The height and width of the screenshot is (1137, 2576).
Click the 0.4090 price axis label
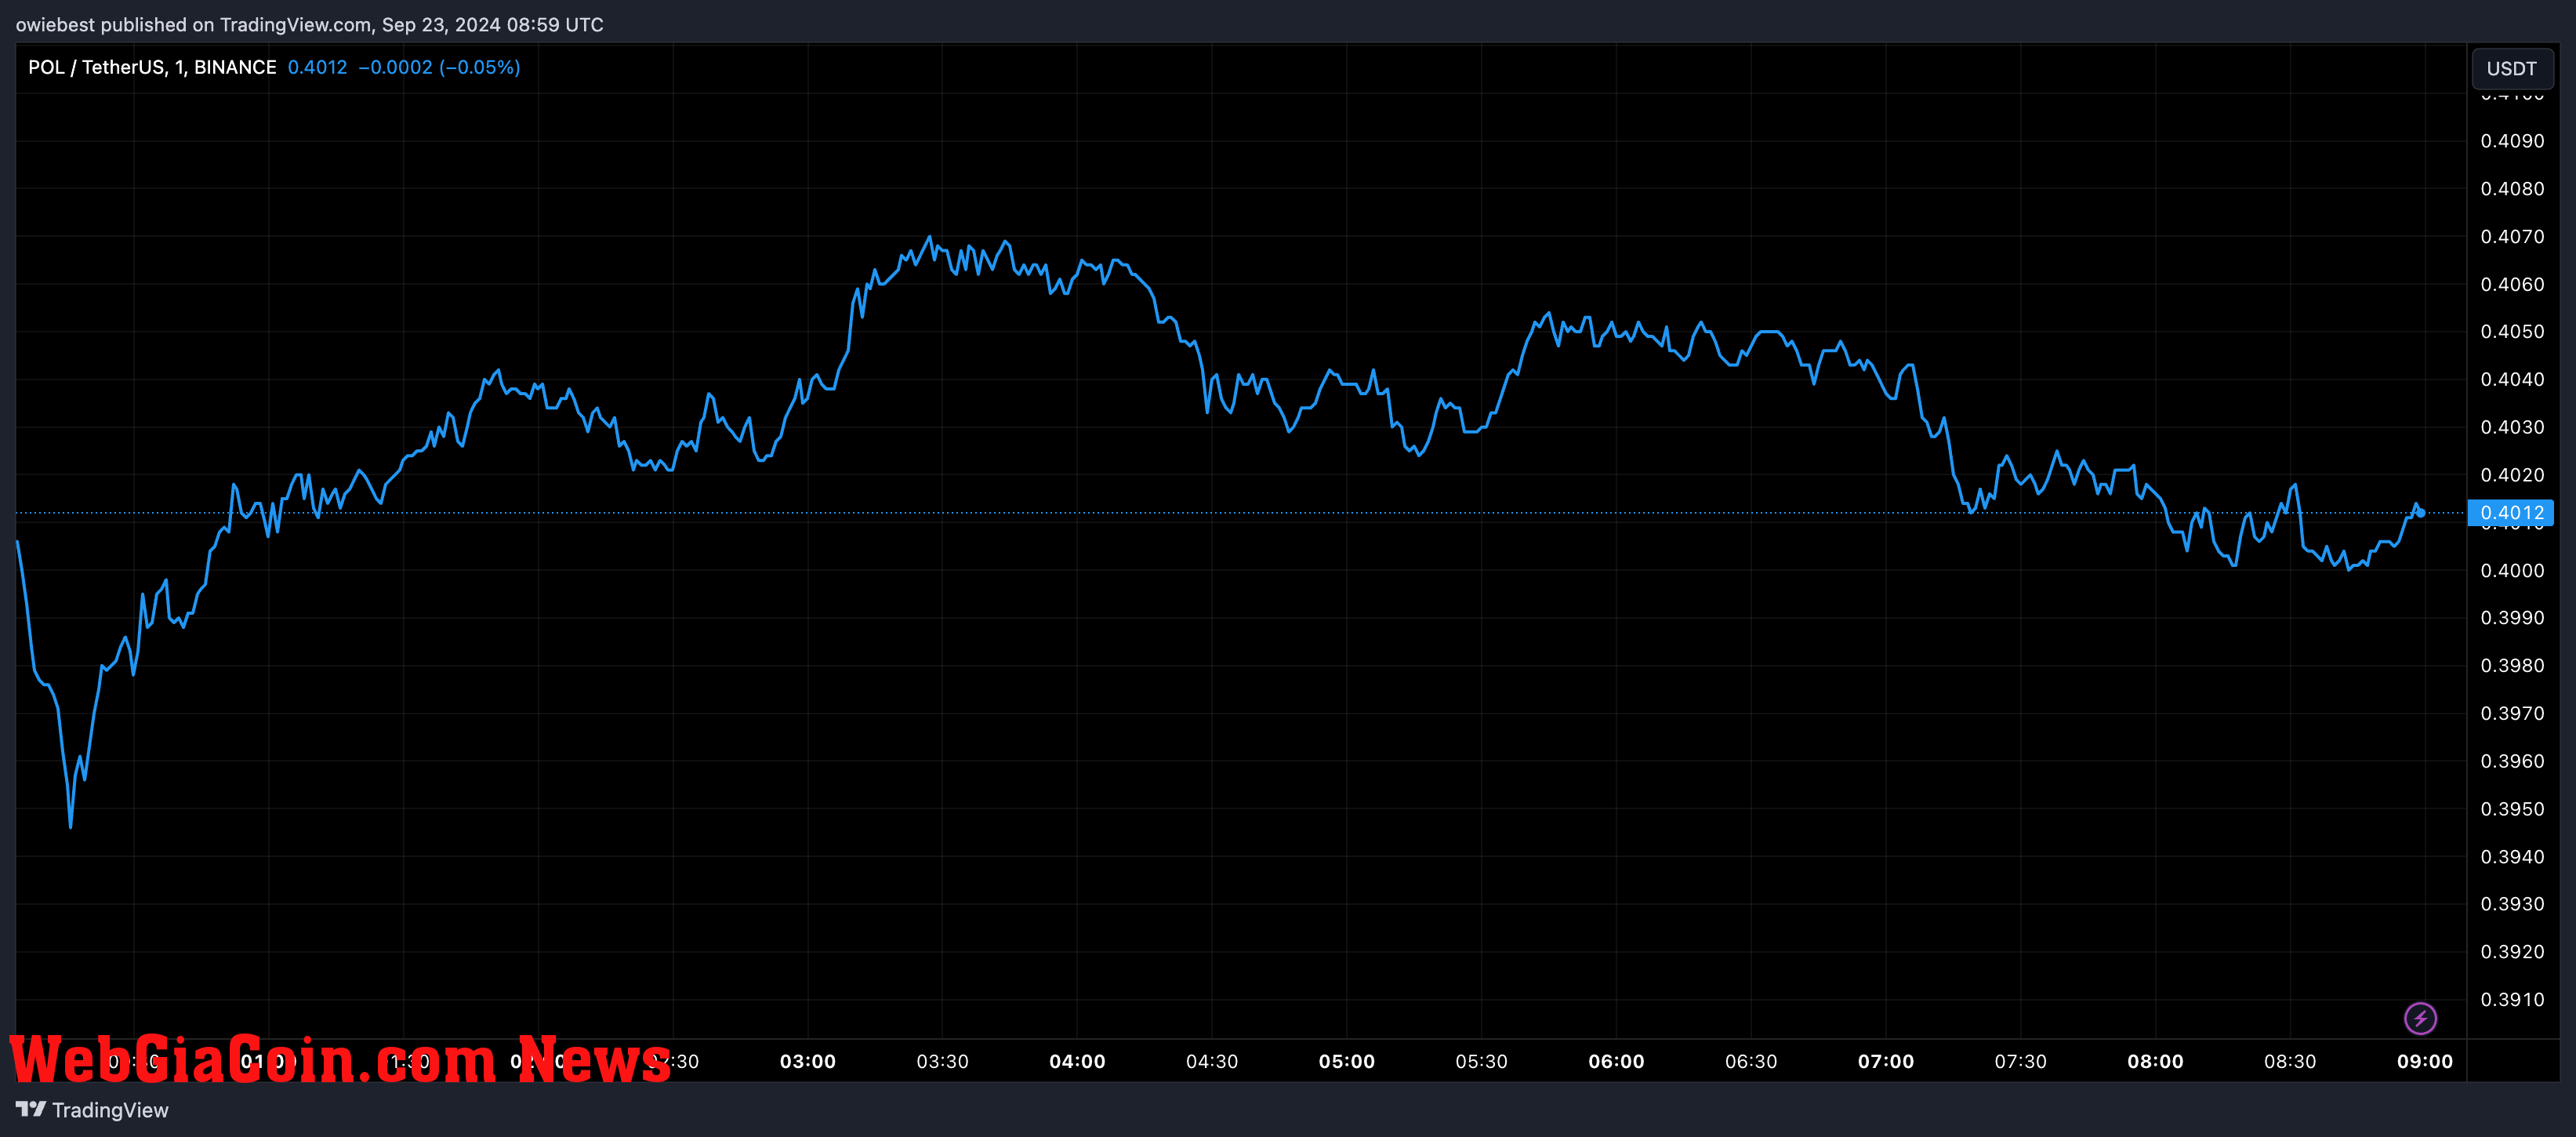(x=2512, y=141)
